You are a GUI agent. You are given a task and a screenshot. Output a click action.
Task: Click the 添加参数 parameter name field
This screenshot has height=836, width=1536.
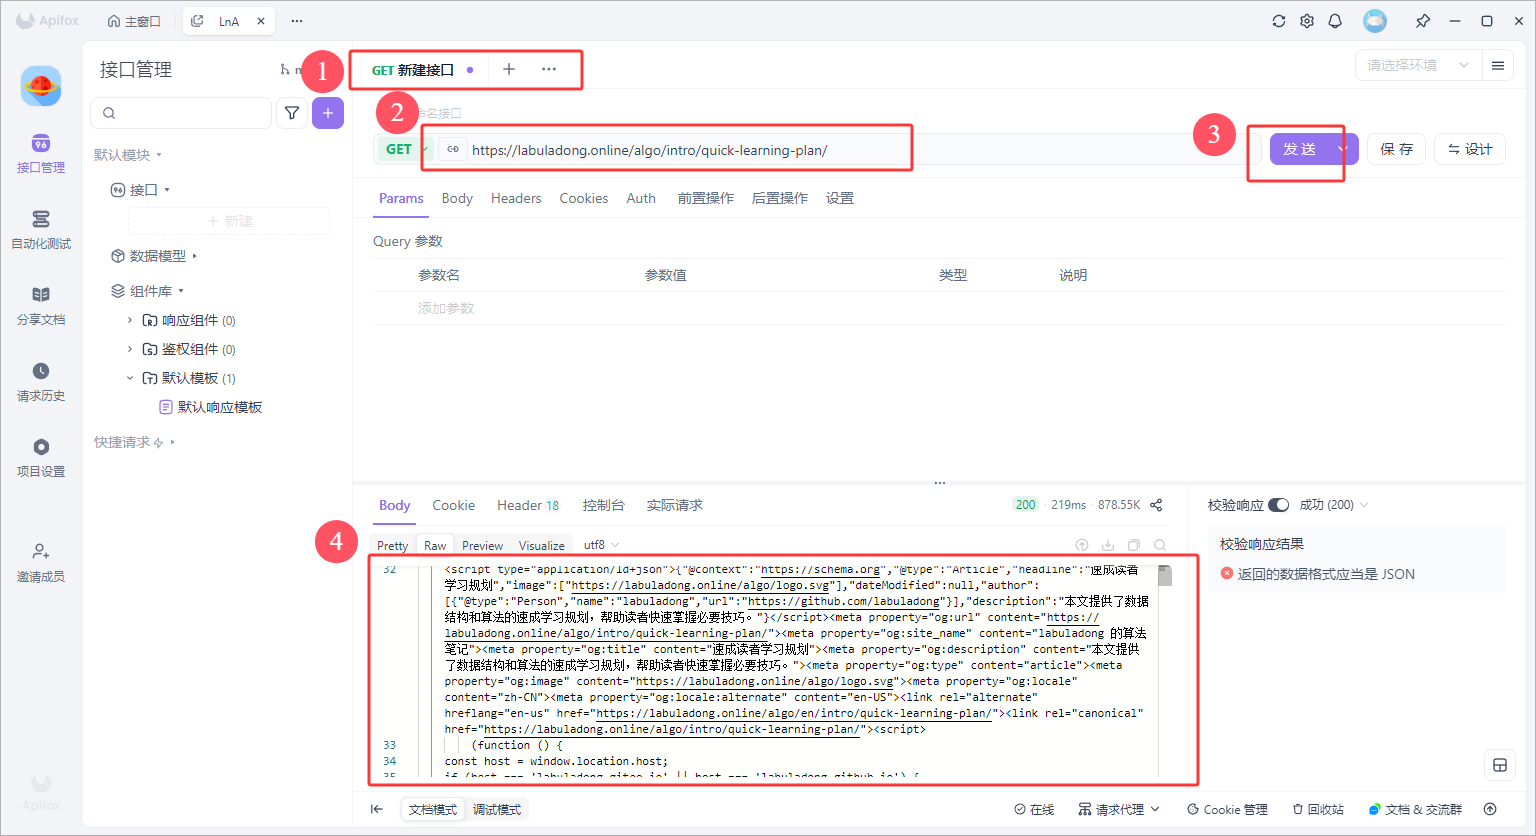coord(446,308)
